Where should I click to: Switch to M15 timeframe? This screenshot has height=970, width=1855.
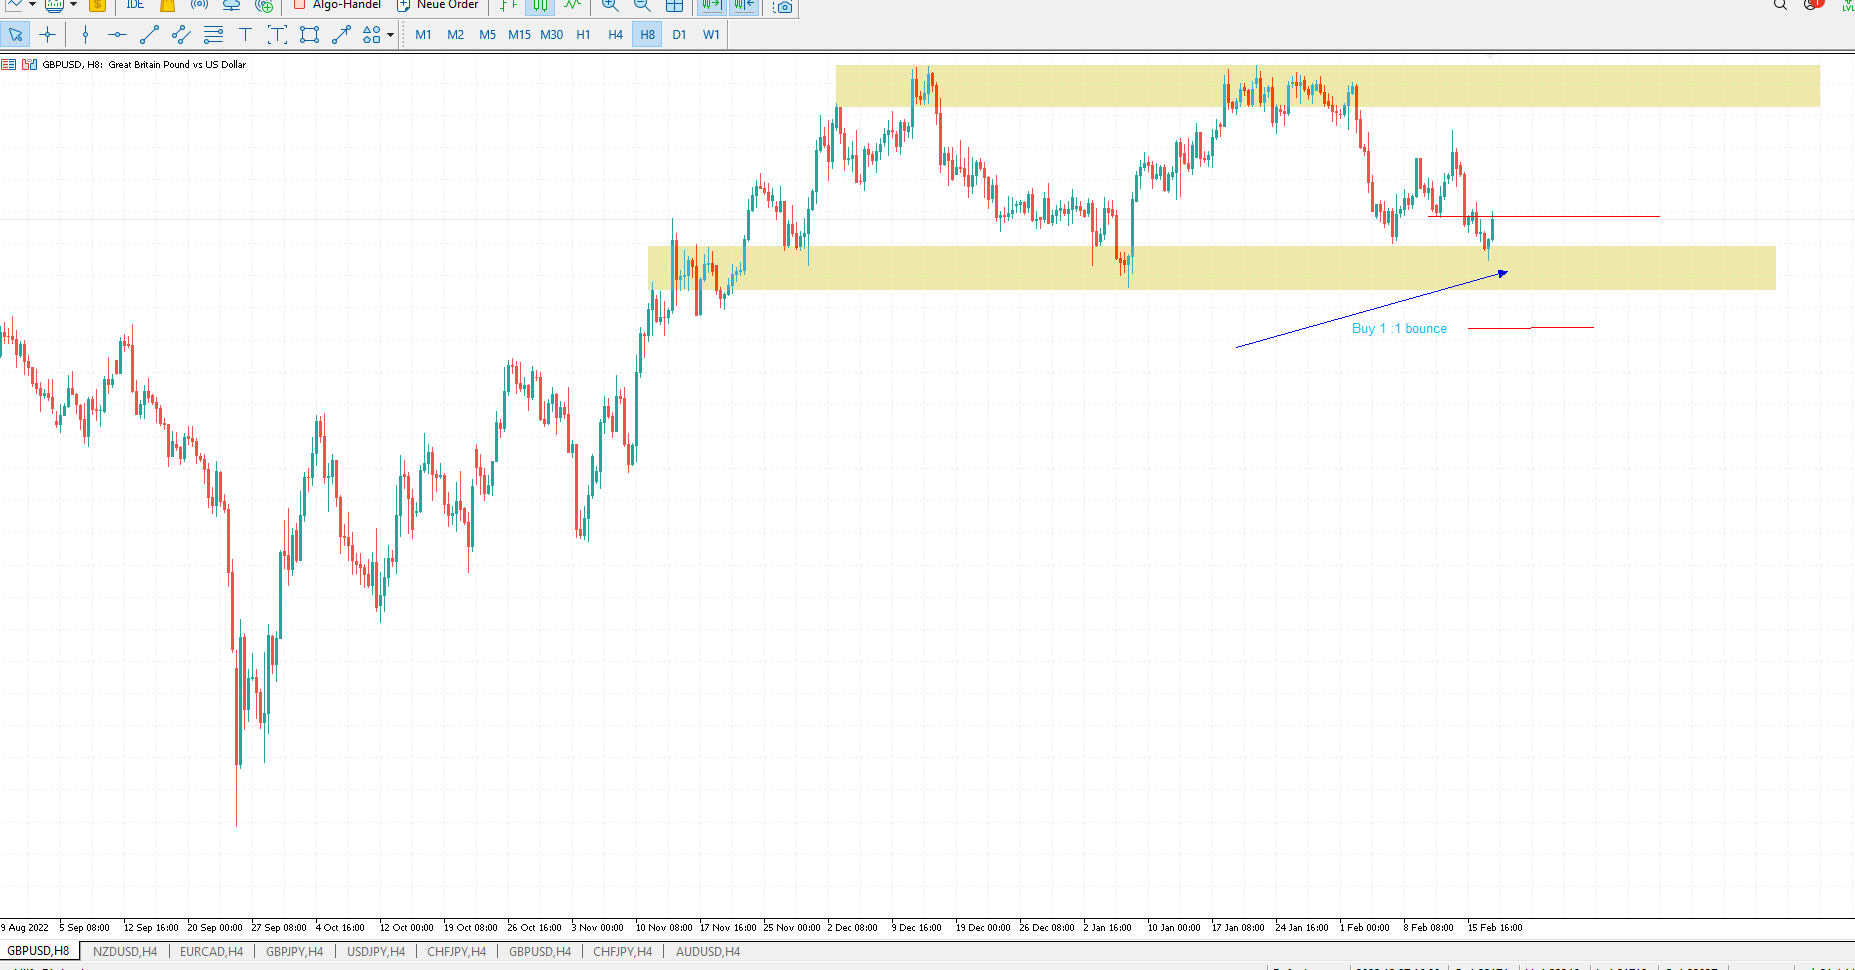click(x=520, y=35)
